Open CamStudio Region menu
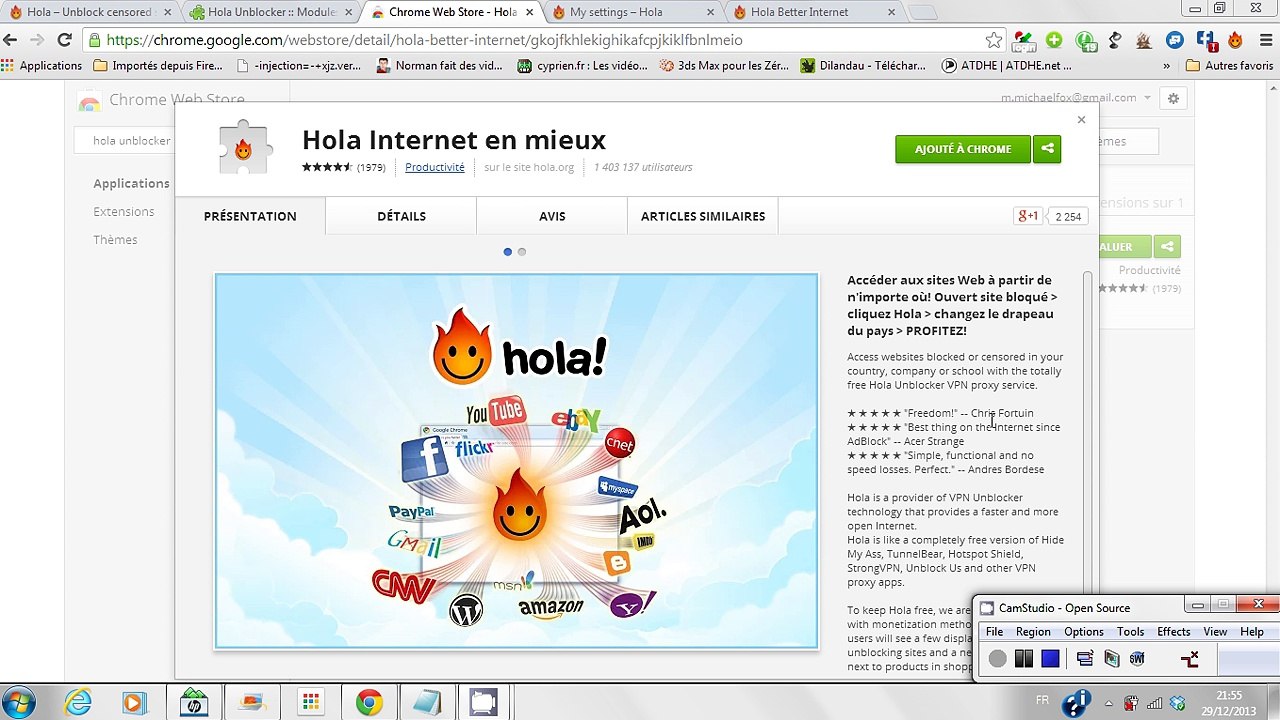Screen dimensions: 1280x720 click(x=1033, y=632)
